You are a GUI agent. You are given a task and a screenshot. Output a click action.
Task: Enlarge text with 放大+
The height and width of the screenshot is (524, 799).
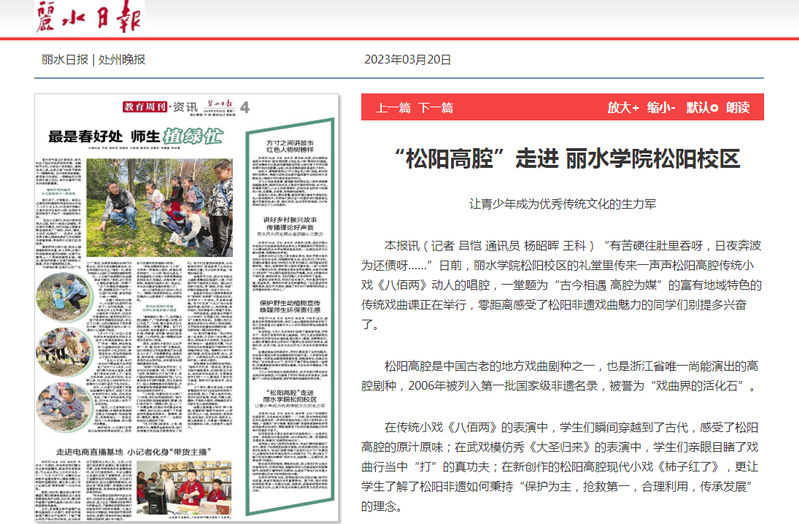click(622, 108)
